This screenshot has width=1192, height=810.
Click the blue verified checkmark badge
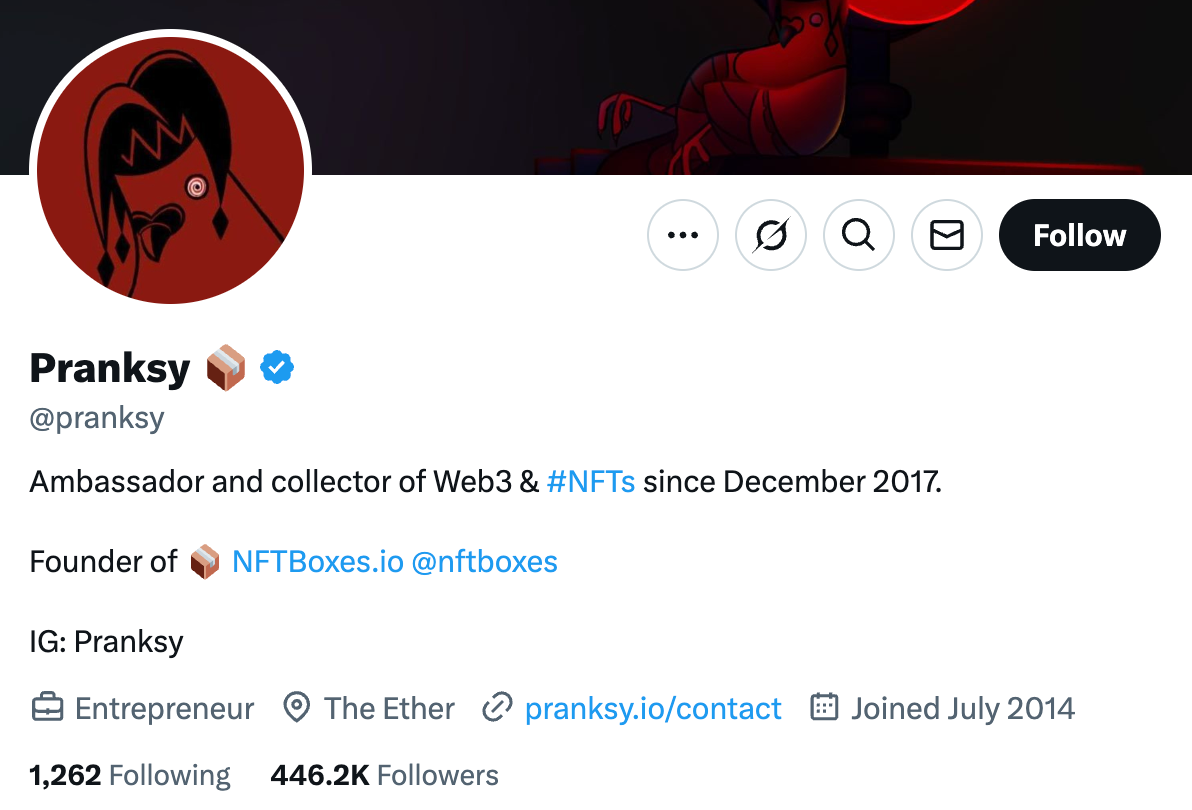pyautogui.click(x=277, y=368)
